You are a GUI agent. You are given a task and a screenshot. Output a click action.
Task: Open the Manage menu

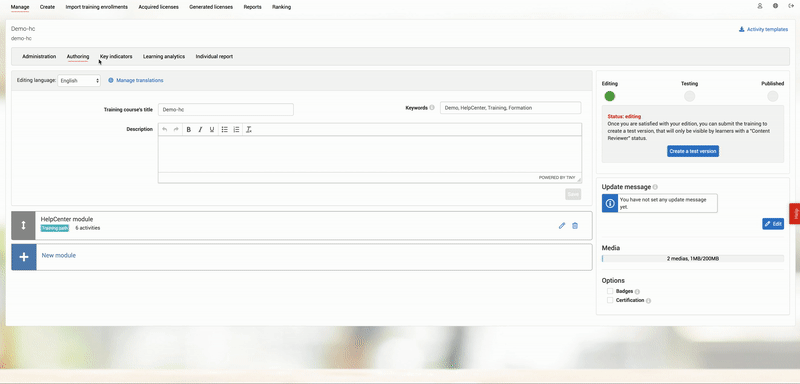pyautogui.click(x=20, y=7)
